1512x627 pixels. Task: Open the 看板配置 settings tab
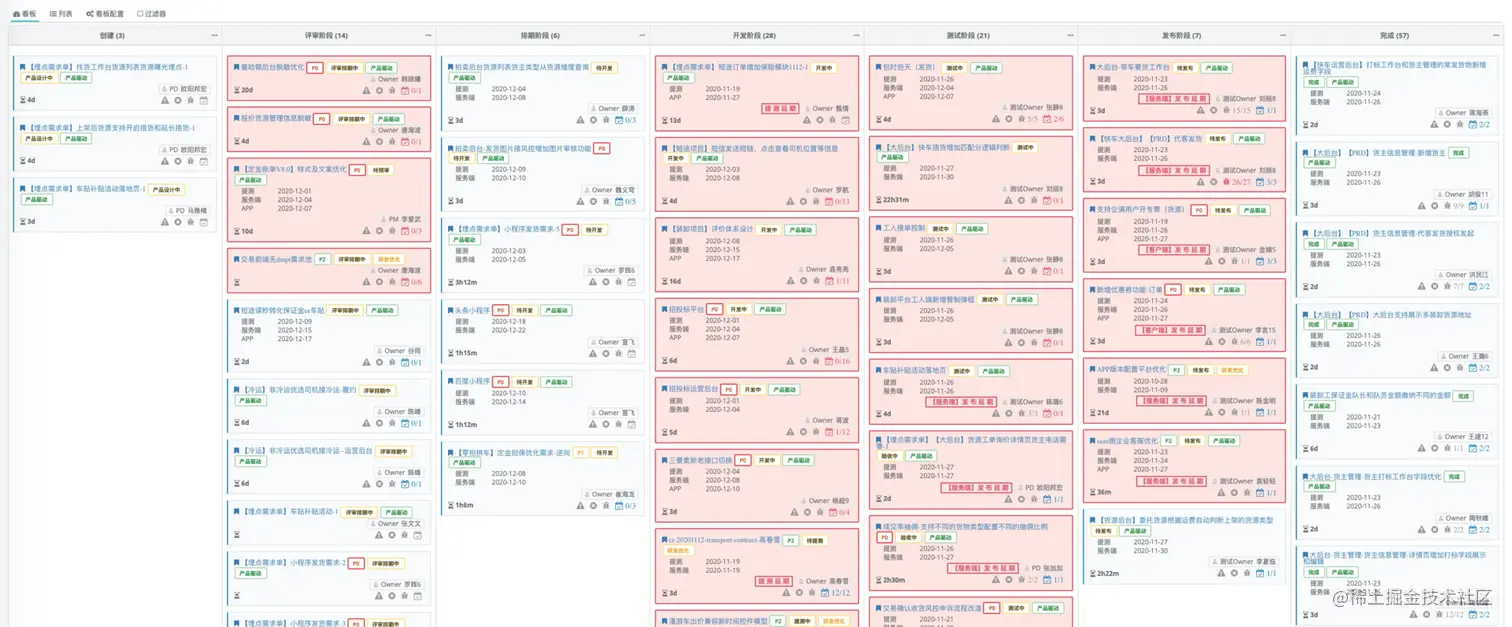pyautogui.click(x=105, y=14)
